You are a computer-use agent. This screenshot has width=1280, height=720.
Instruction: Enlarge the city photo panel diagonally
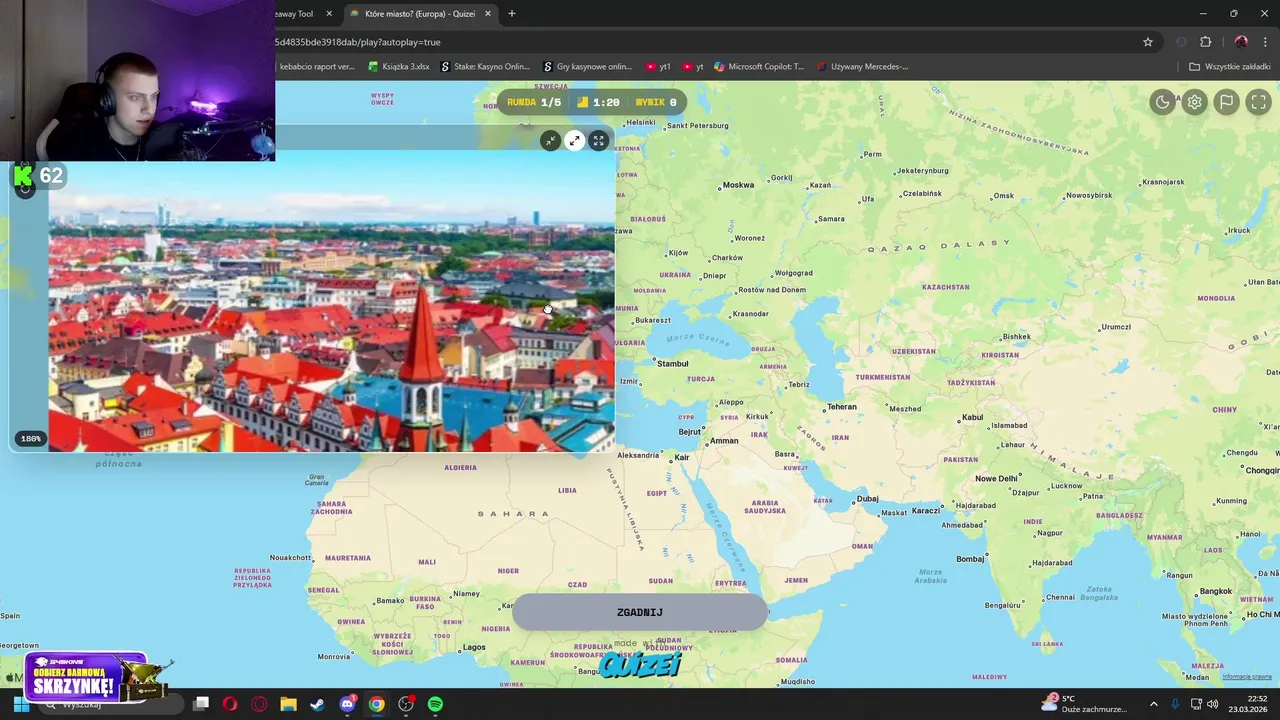(574, 141)
